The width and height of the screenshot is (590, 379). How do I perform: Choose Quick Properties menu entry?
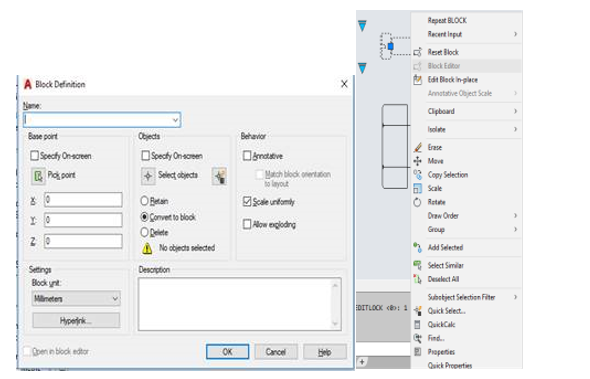(450, 365)
